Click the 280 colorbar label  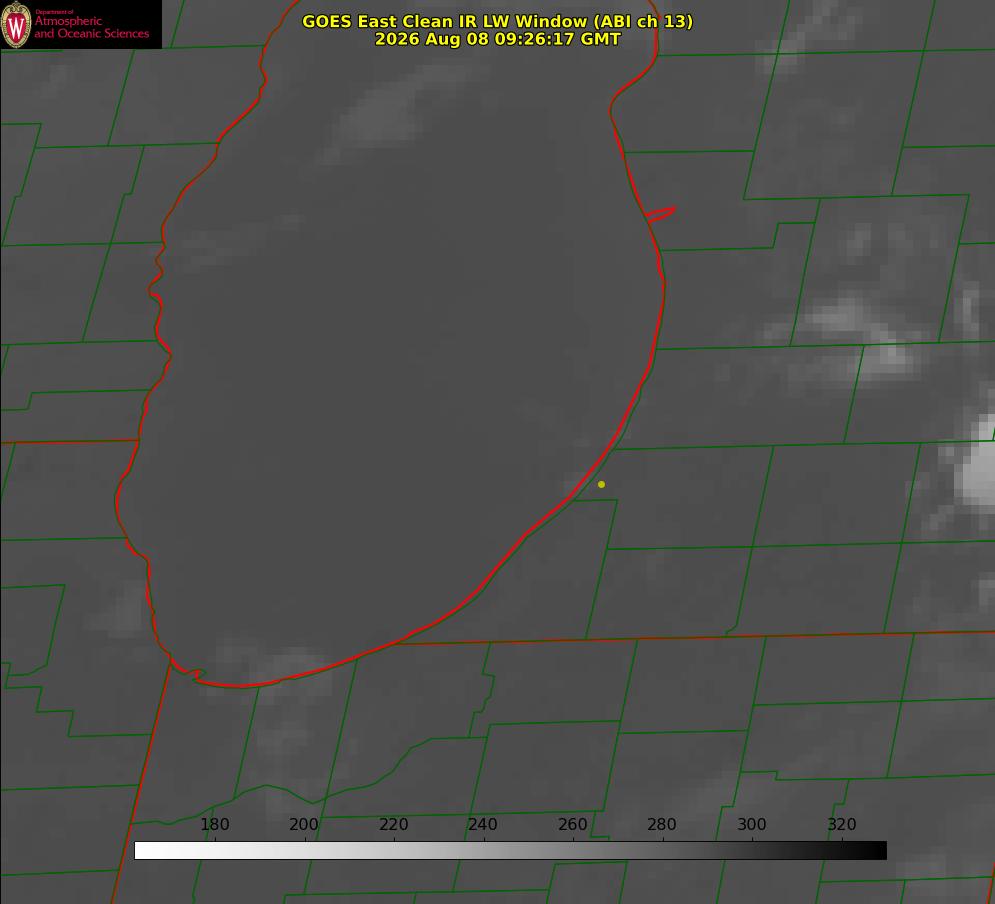(662, 824)
